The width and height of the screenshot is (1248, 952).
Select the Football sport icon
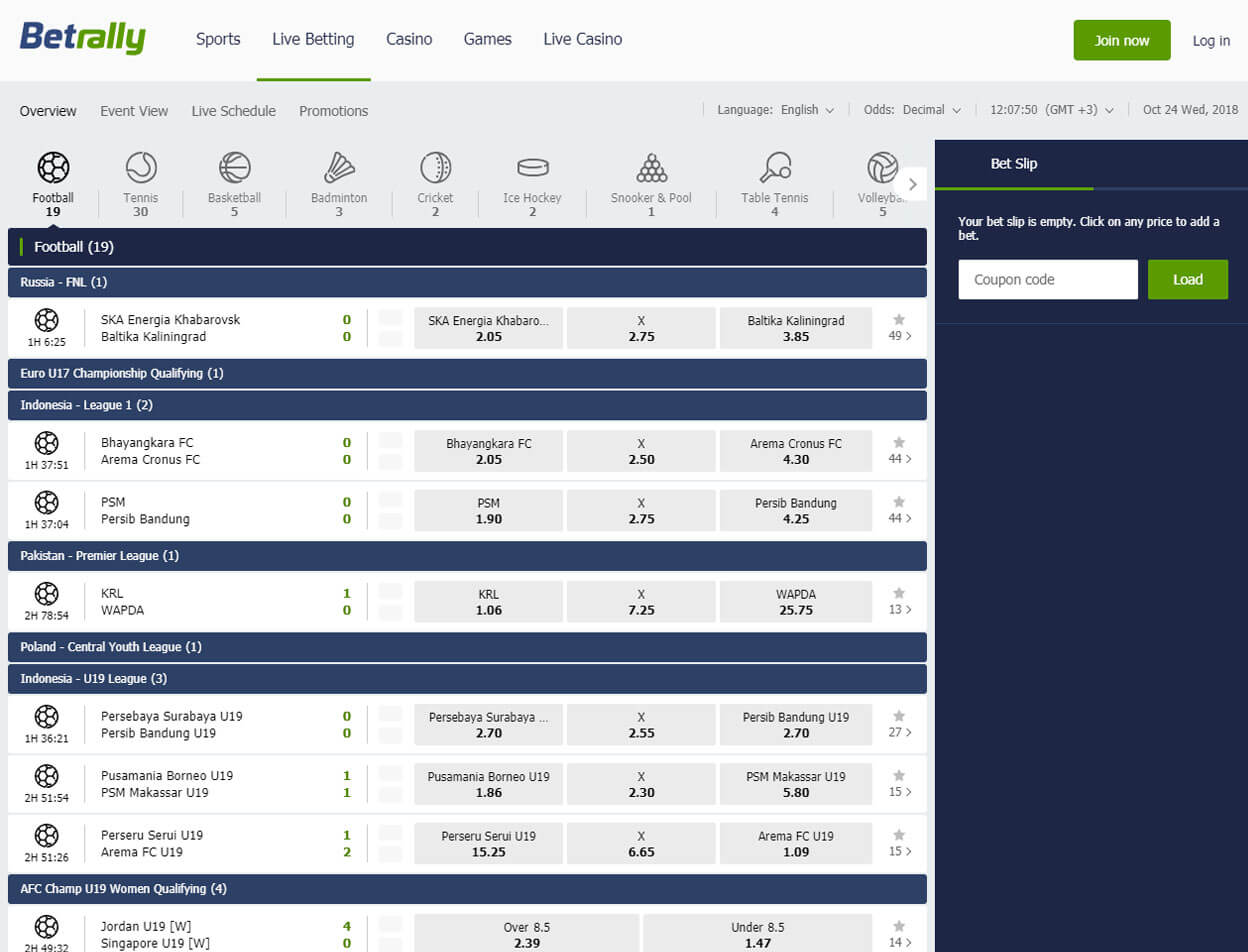[x=53, y=167]
